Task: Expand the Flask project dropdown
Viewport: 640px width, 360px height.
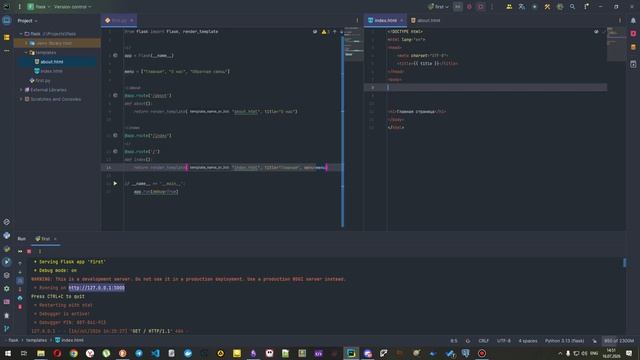Action: pyautogui.click(x=39, y=7)
